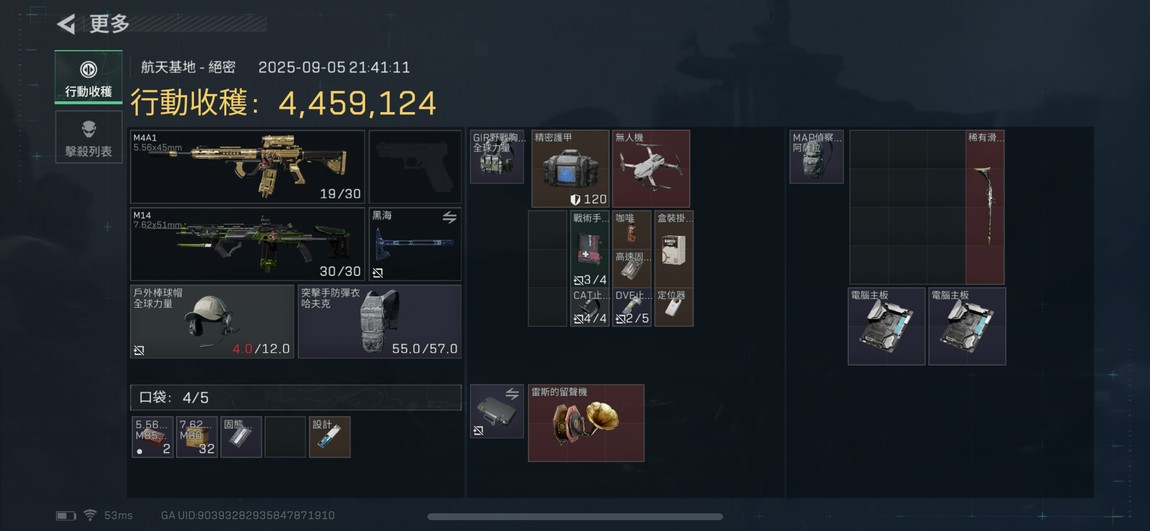Click the 黑海 axe melee weapon
Screen dimensions: 1150x531
[x=415, y=244]
